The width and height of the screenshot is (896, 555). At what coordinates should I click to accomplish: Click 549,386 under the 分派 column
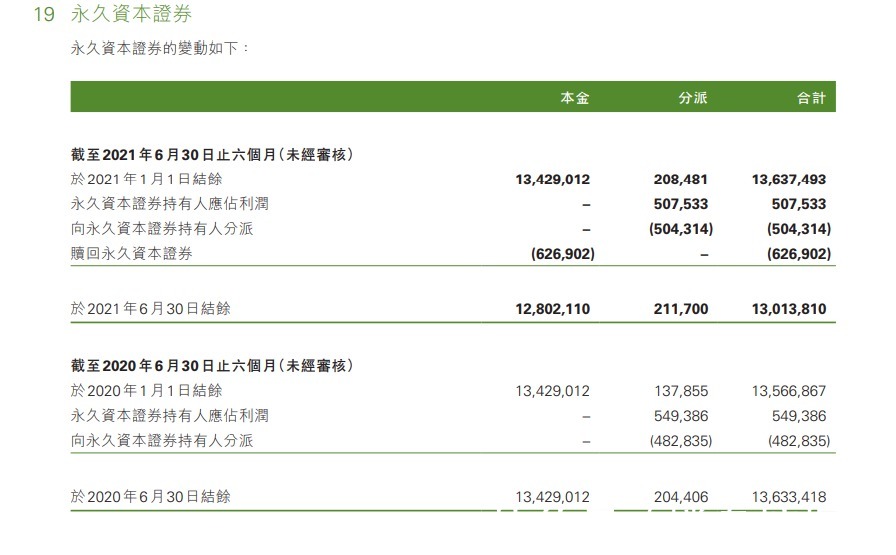coord(681,416)
